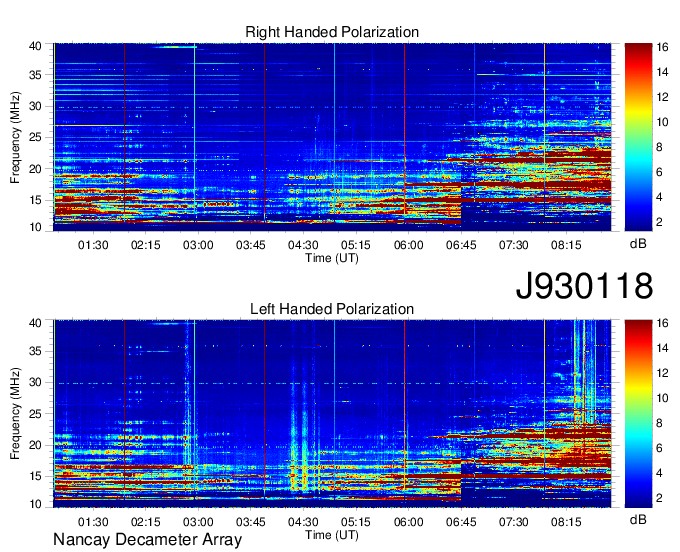The height and width of the screenshot is (552, 680).
Task: Click the 15 MHz tick on Right Handed plot
Action: coord(35,200)
